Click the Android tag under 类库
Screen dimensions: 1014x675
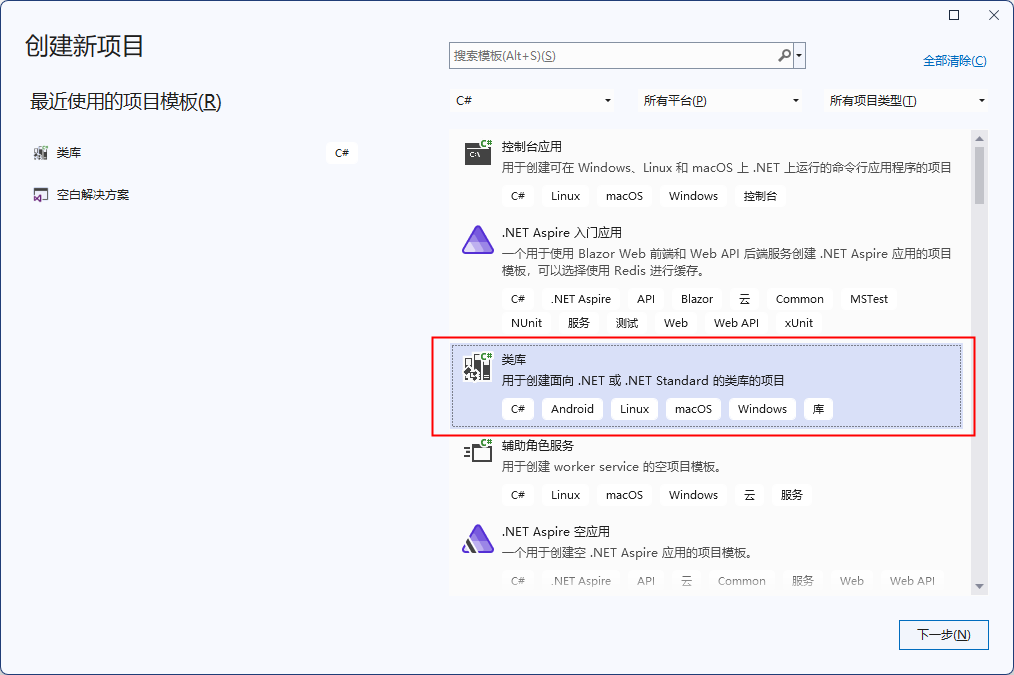pyautogui.click(x=572, y=408)
